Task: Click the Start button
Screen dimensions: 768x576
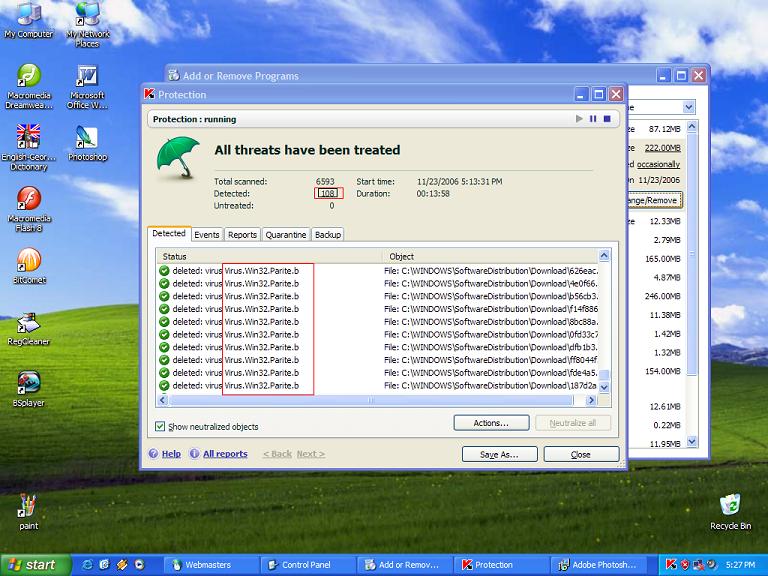Action: (x=36, y=565)
